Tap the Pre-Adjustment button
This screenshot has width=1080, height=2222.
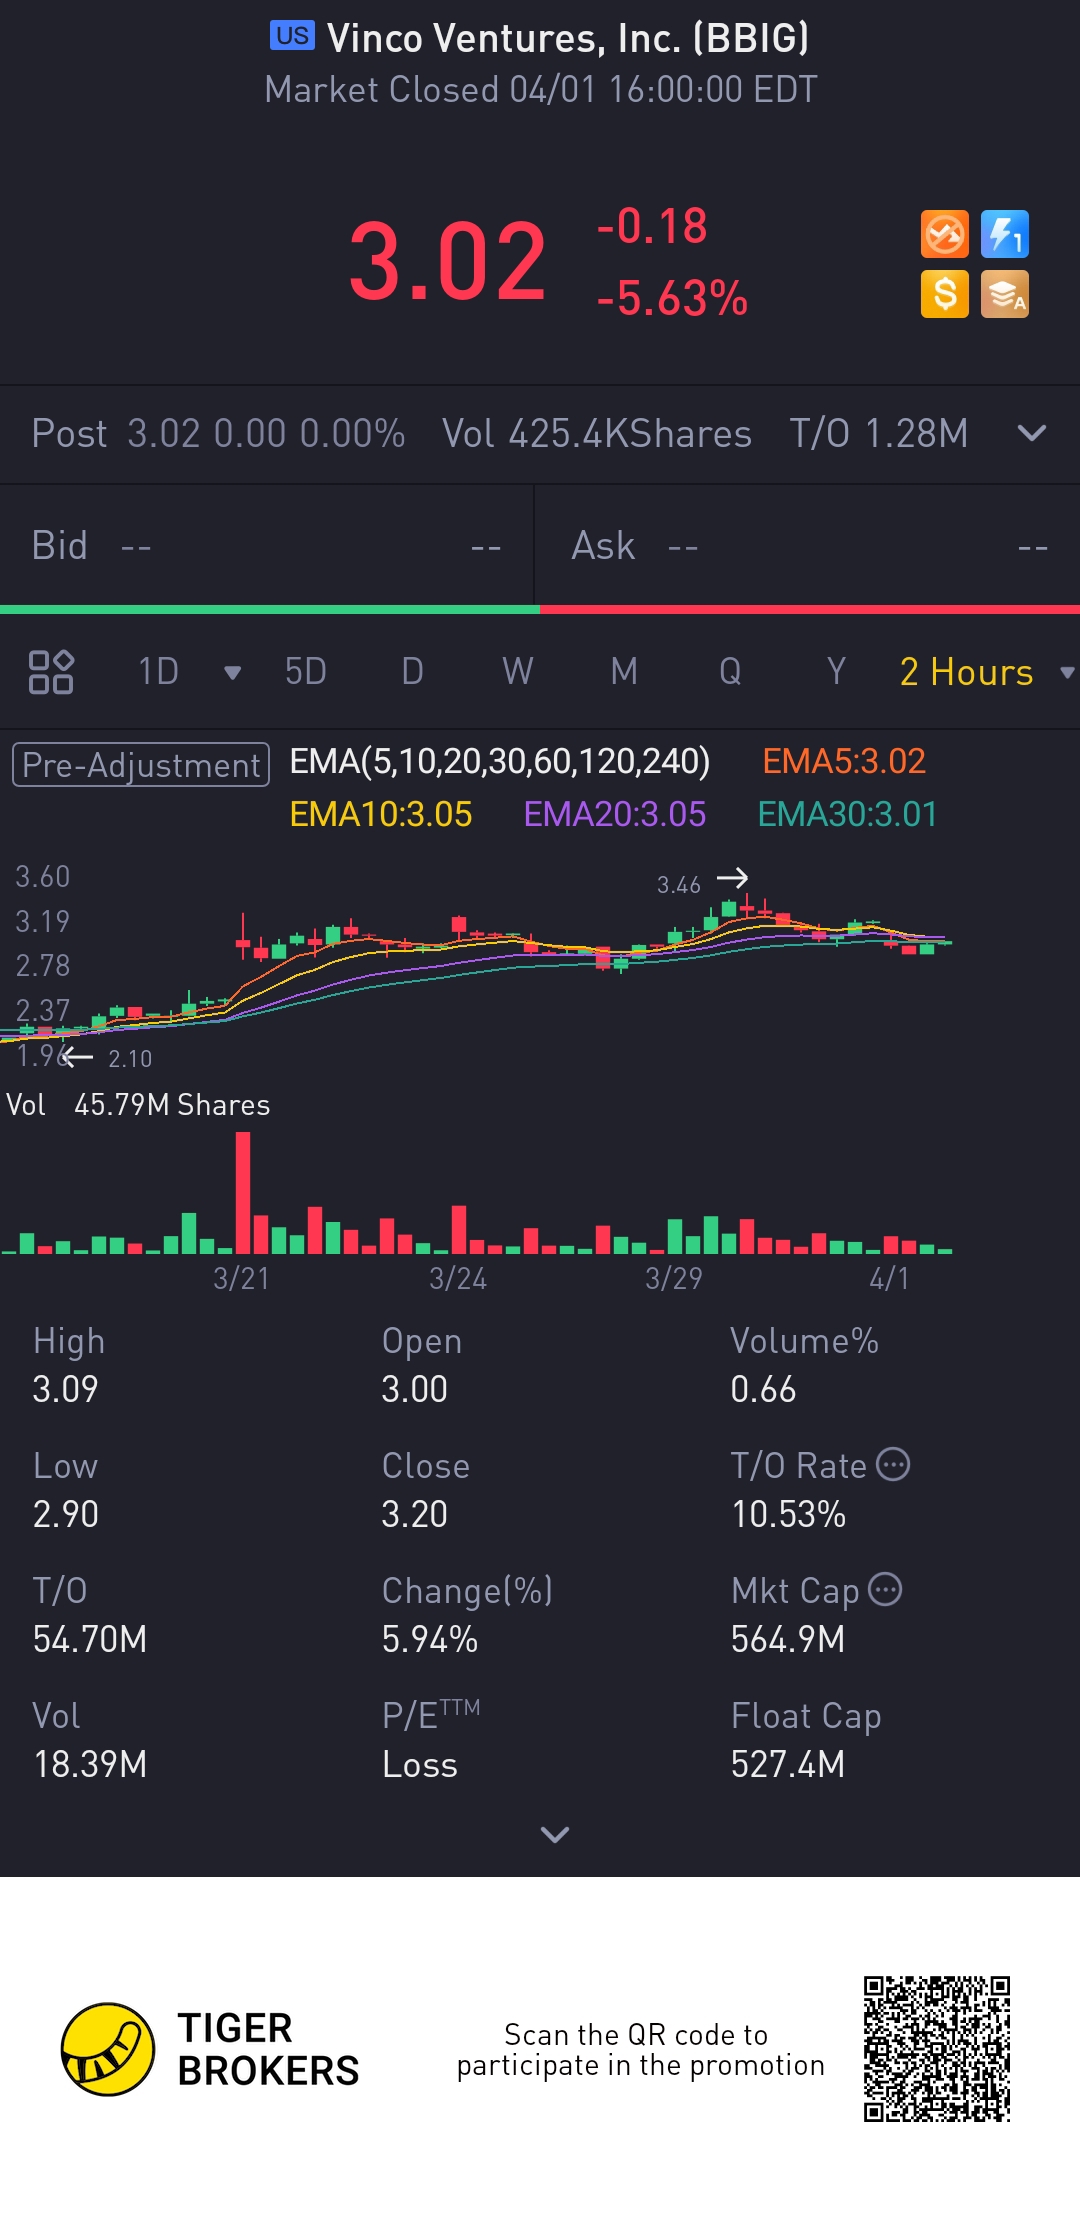click(141, 765)
